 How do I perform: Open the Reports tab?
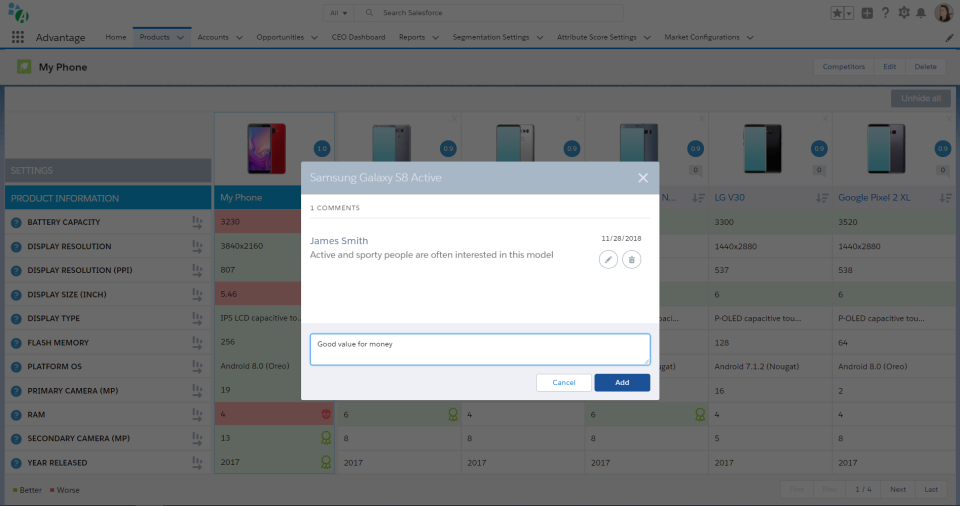click(x=412, y=37)
